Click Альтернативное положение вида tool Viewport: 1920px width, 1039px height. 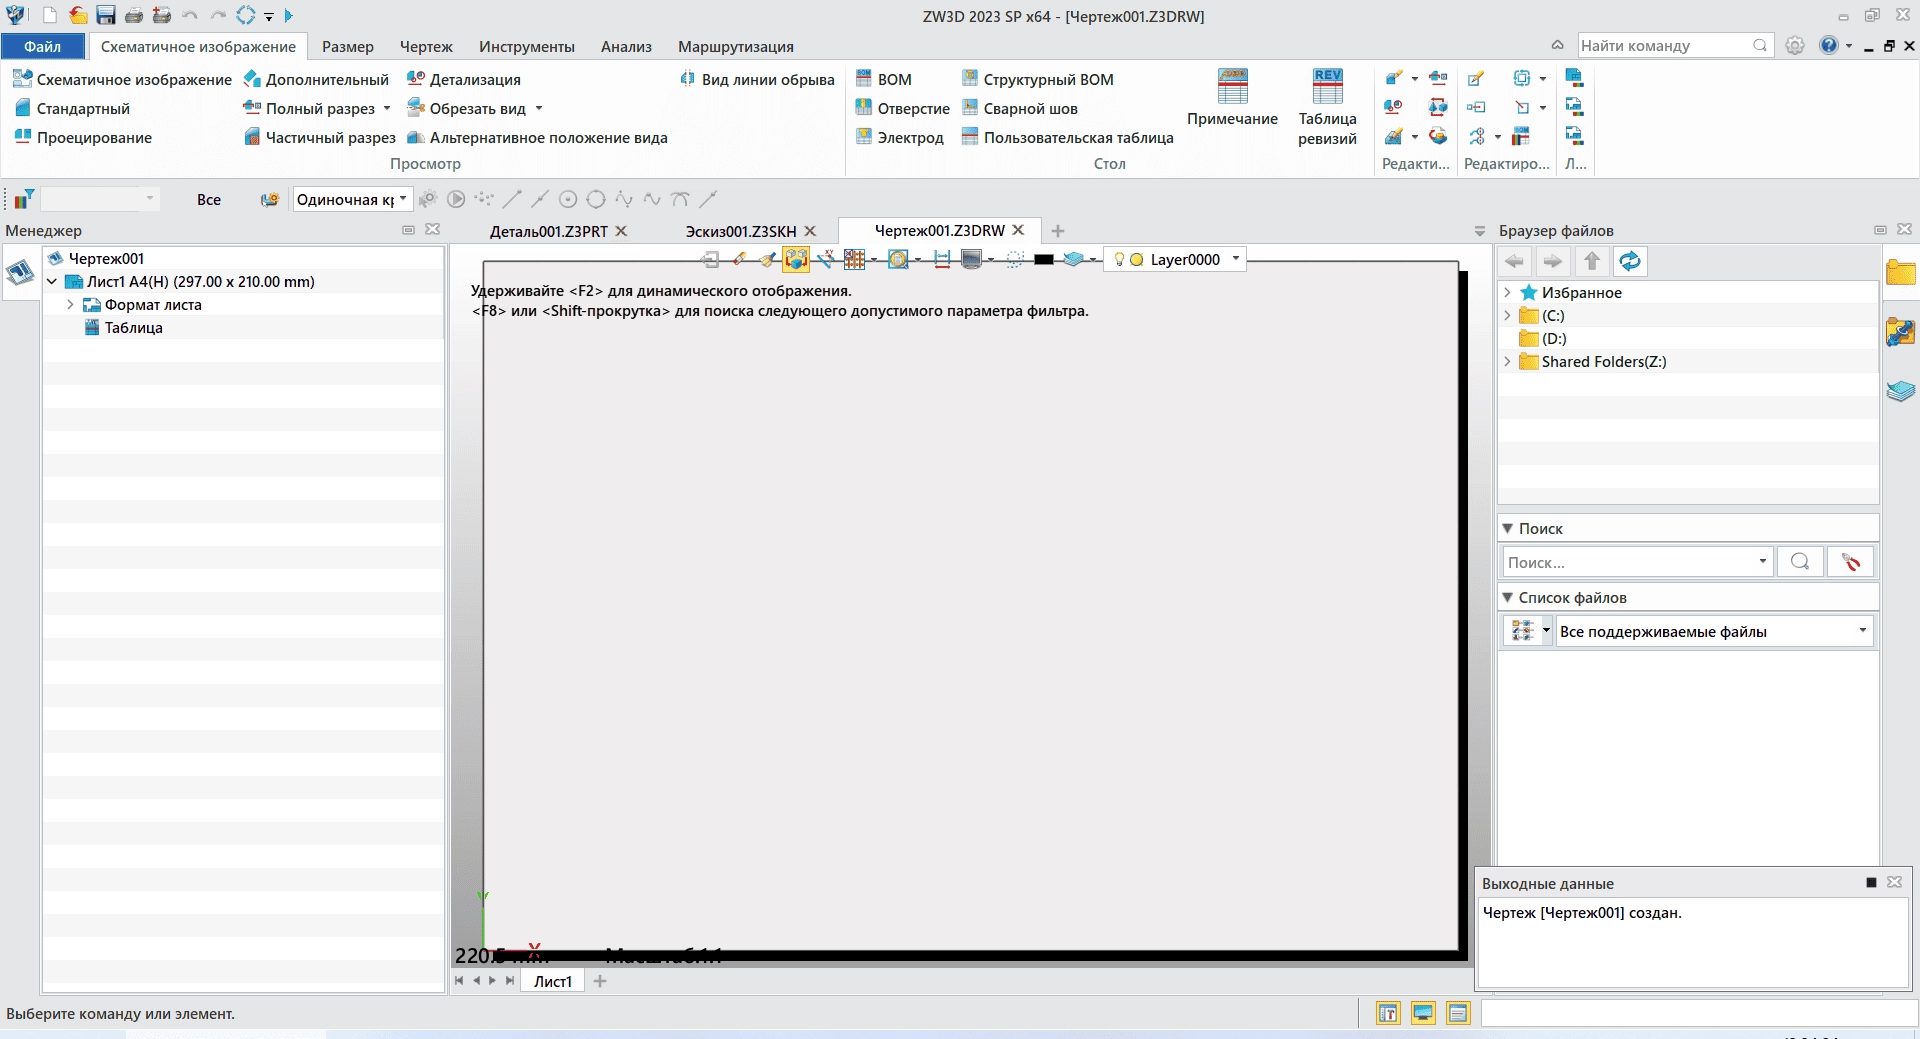coord(538,137)
